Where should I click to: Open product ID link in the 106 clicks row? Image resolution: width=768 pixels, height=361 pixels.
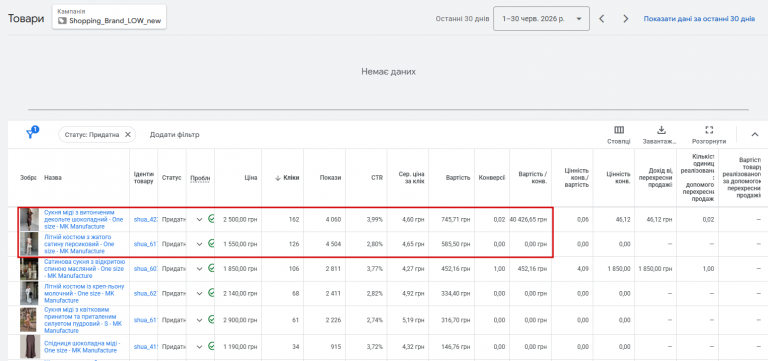click(x=145, y=268)
